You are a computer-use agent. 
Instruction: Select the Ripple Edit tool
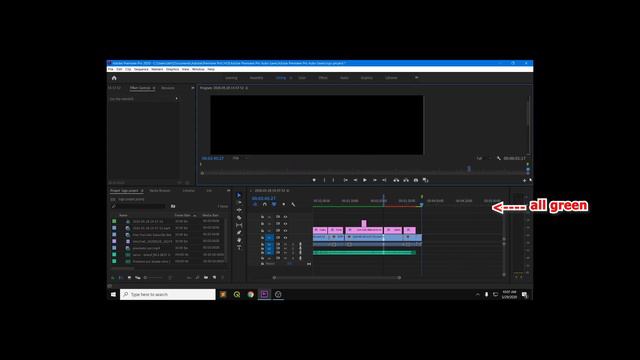[x=239, y=210]
